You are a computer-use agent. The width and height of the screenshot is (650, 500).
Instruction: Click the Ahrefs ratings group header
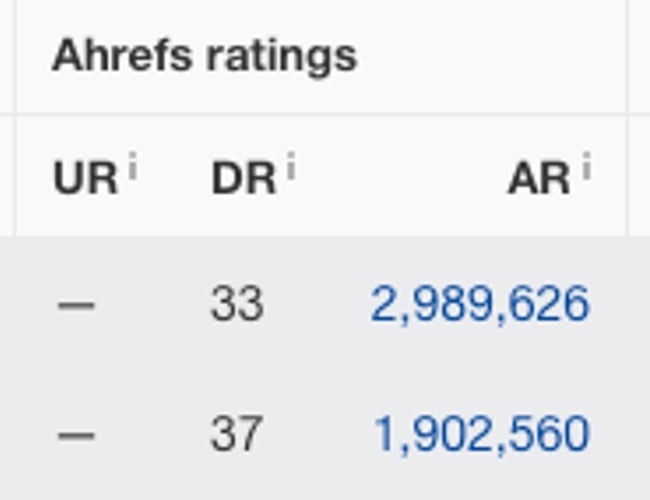(x=204, y=56)
